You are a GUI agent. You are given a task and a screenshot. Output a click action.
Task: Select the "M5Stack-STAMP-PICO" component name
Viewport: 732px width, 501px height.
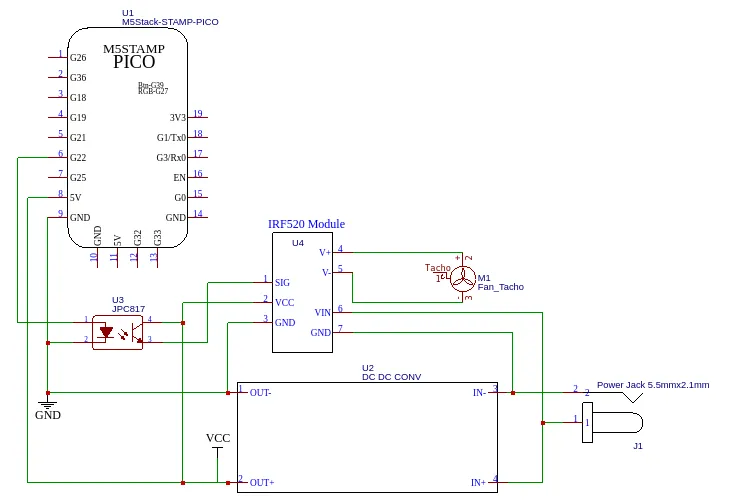[x=170, y=22]
